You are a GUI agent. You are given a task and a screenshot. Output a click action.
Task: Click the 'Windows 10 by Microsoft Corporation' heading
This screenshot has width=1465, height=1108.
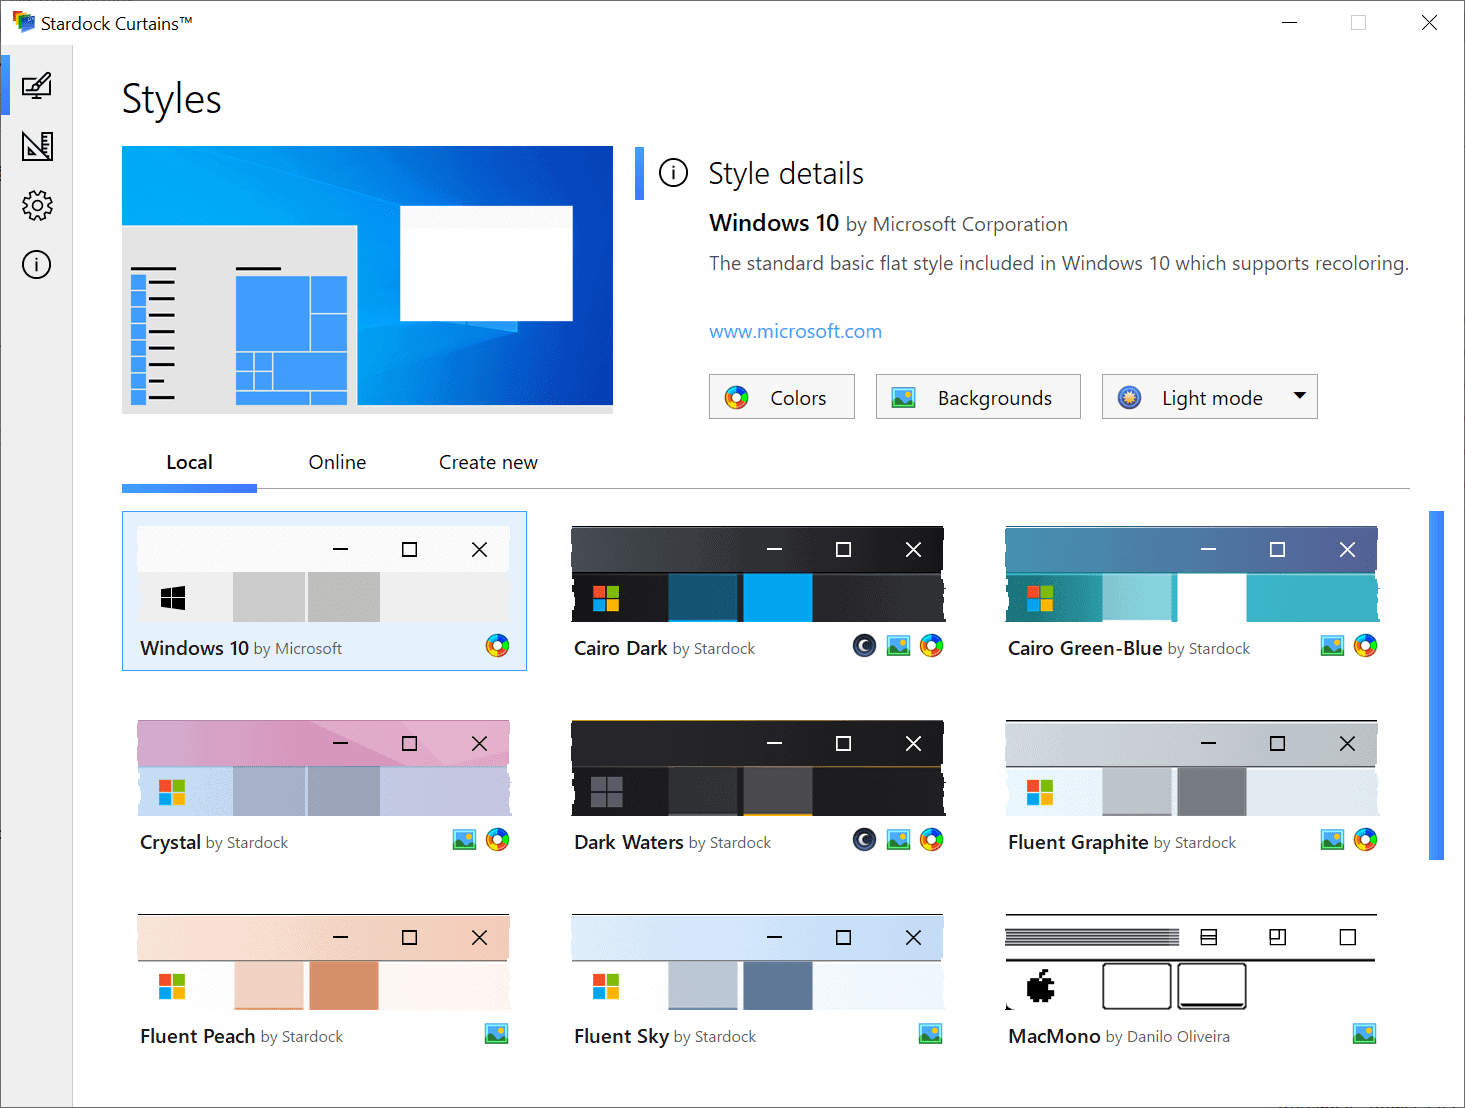coord(888,223)
